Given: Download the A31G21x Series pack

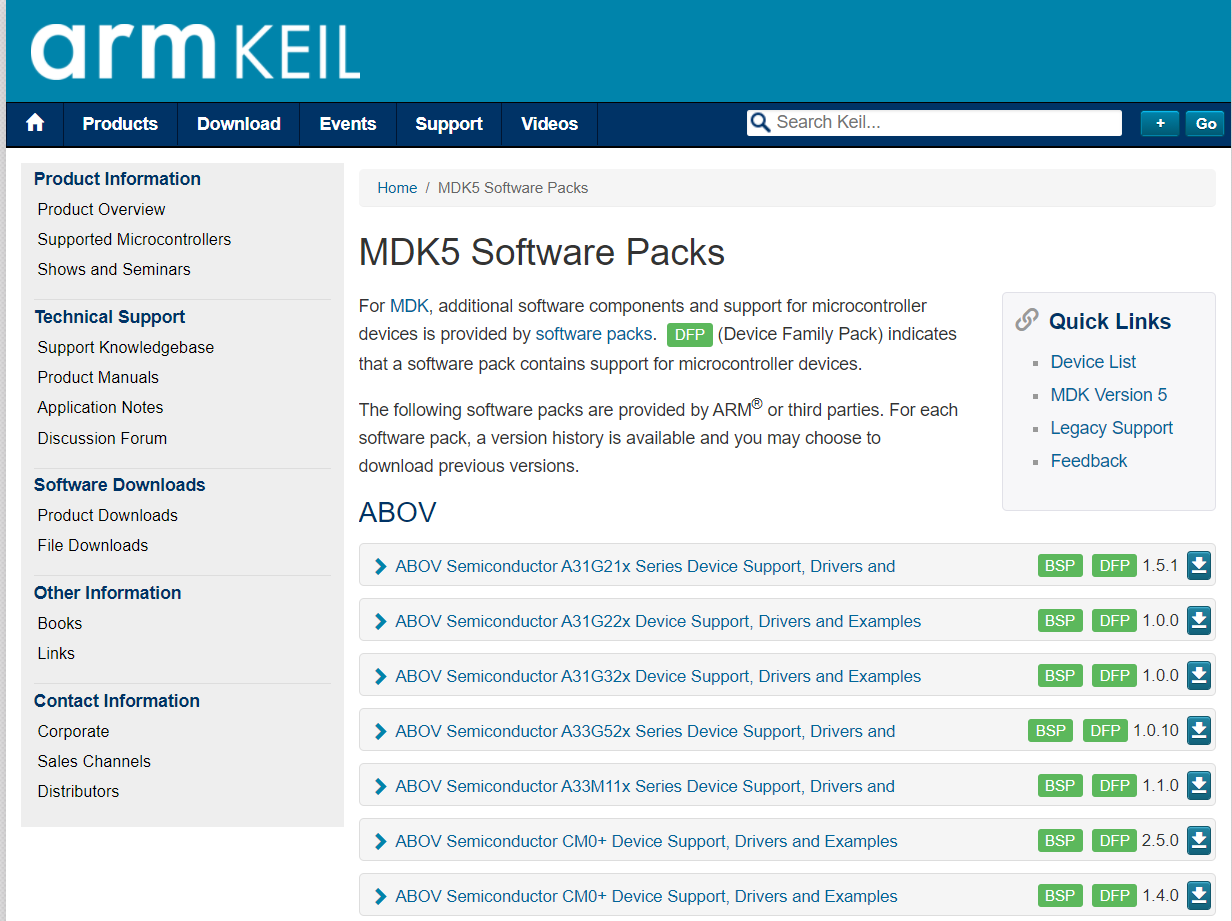Looking at the screenshot, I should point(1199,566).
